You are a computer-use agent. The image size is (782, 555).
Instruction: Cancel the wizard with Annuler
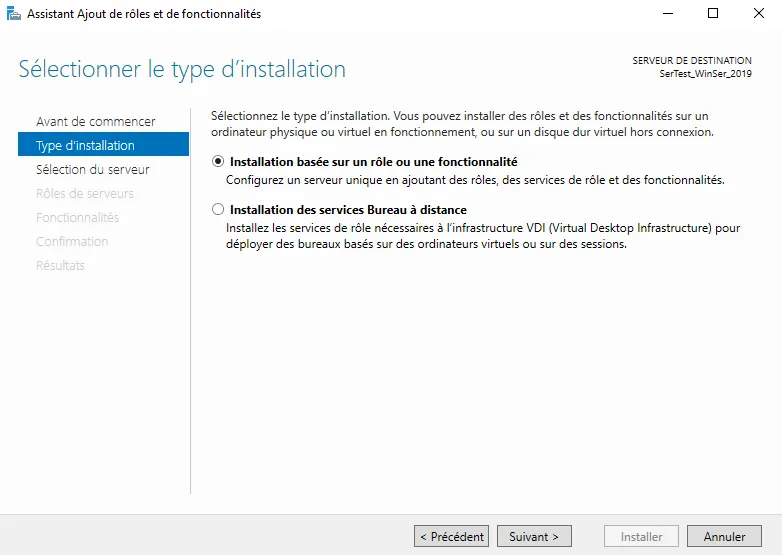[724, 536]
